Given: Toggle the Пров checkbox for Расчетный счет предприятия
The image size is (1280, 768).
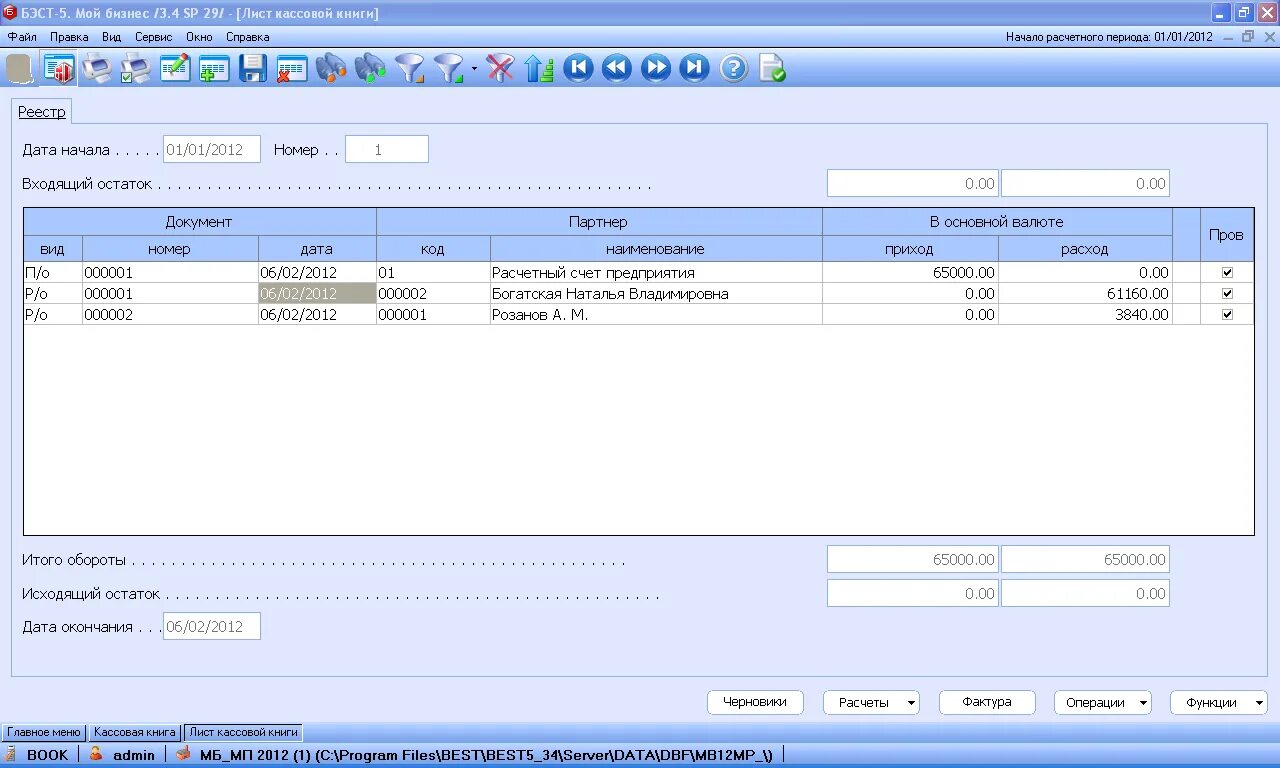Looking at the screenshot, I should 1227,272.
